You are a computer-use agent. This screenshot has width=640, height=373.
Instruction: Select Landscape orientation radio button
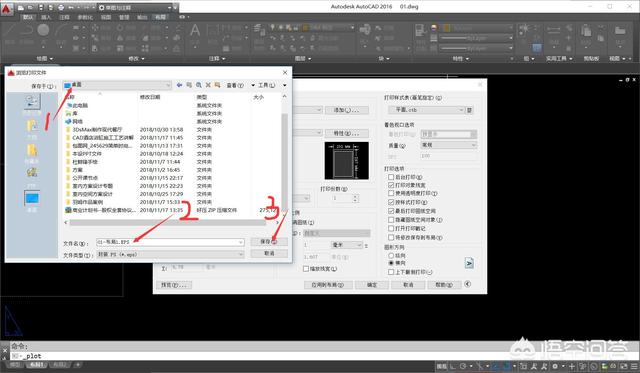tap(391, 263)
